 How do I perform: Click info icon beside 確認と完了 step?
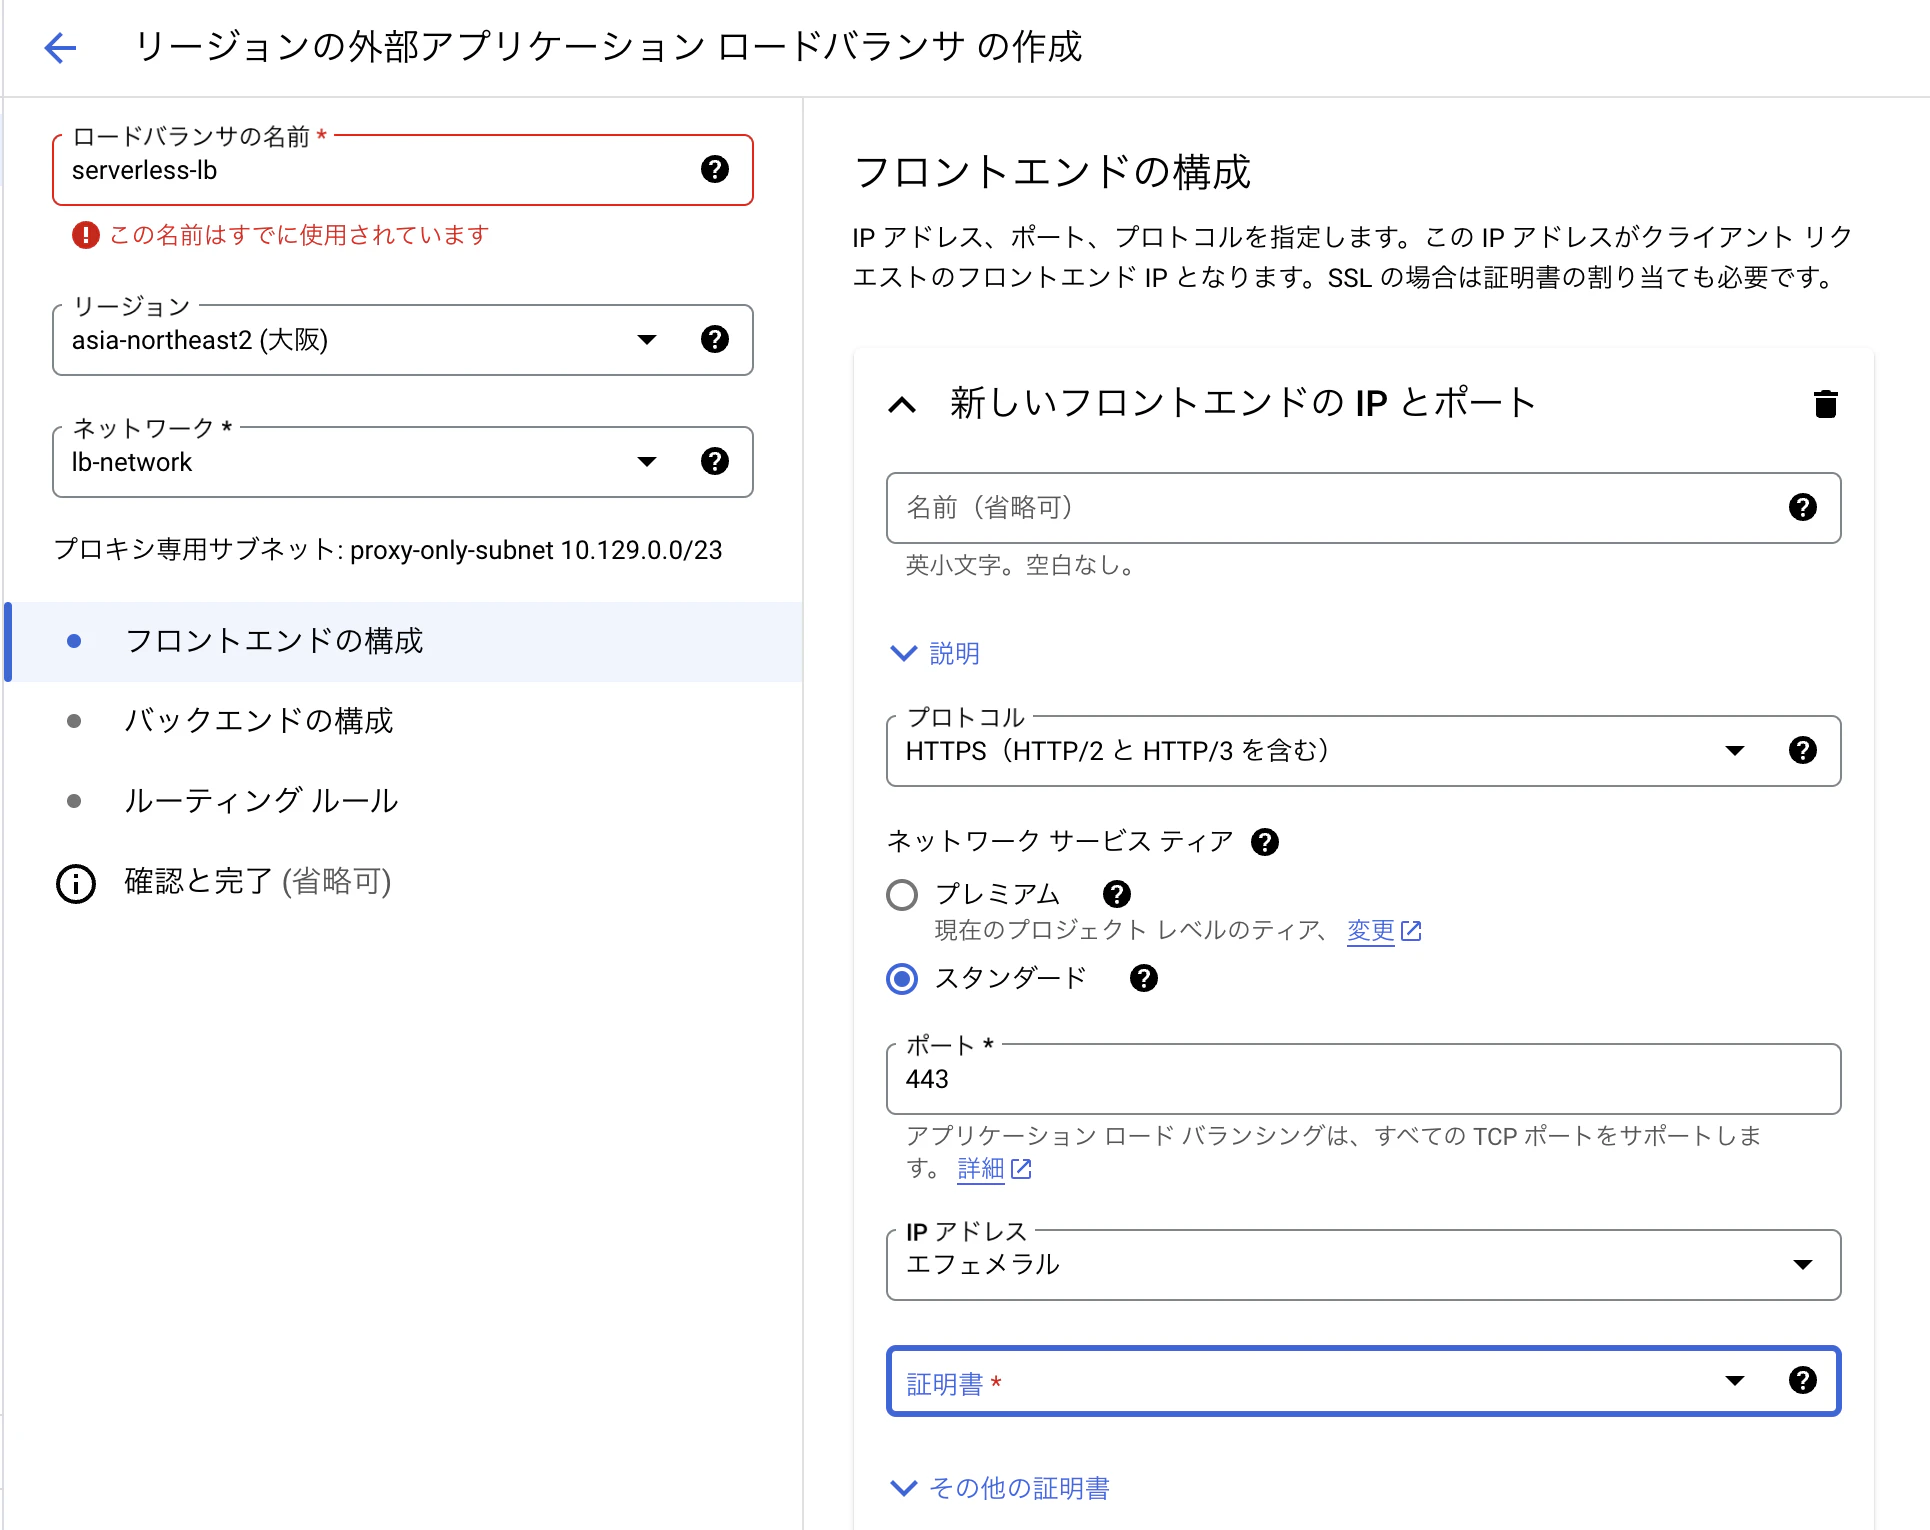(x=75, y=883)
